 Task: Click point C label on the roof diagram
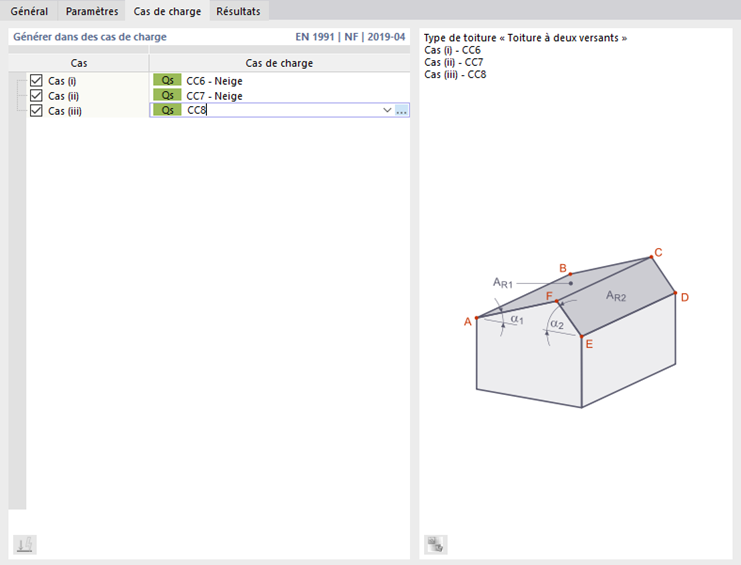[x=658, y=252]
